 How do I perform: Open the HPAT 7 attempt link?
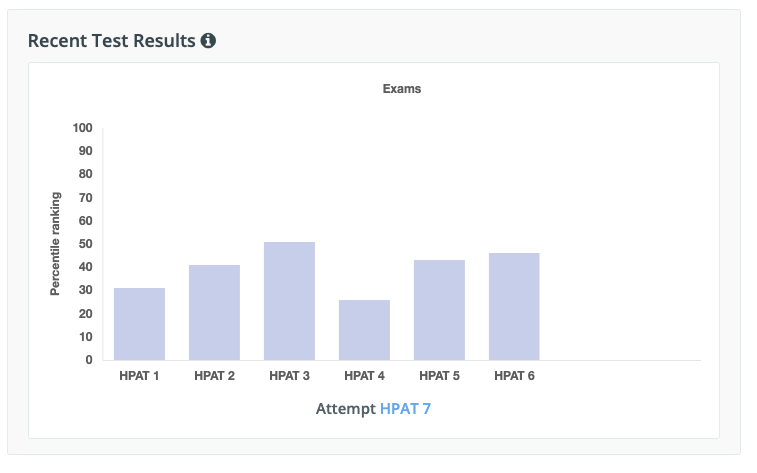coord(405,409)
